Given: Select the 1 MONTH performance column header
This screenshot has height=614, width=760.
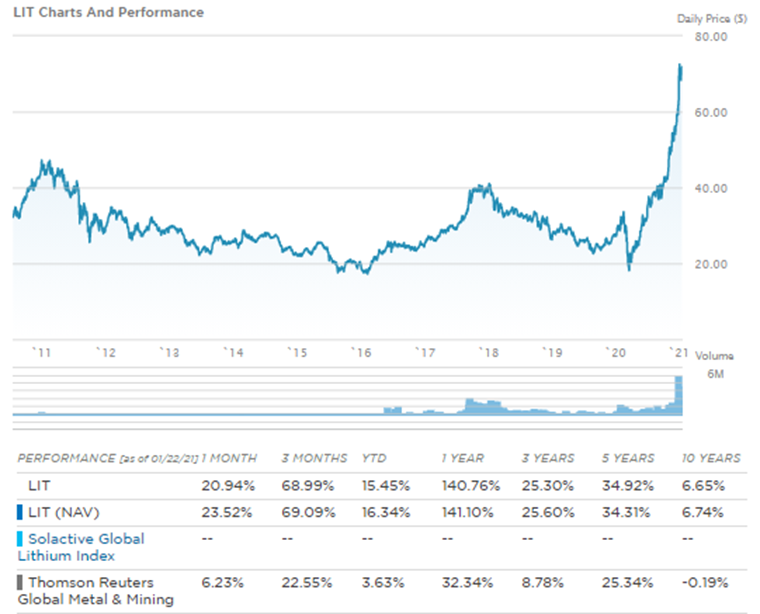Looking at the screenshot, I should [x=229, y=458].
